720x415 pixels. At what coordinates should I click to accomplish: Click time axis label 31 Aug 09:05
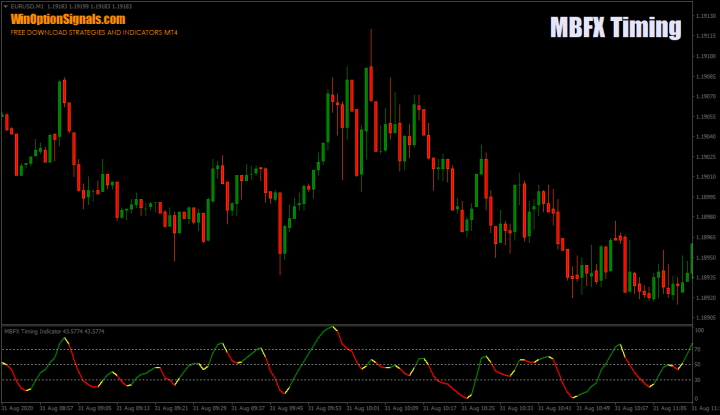[95, 408]
